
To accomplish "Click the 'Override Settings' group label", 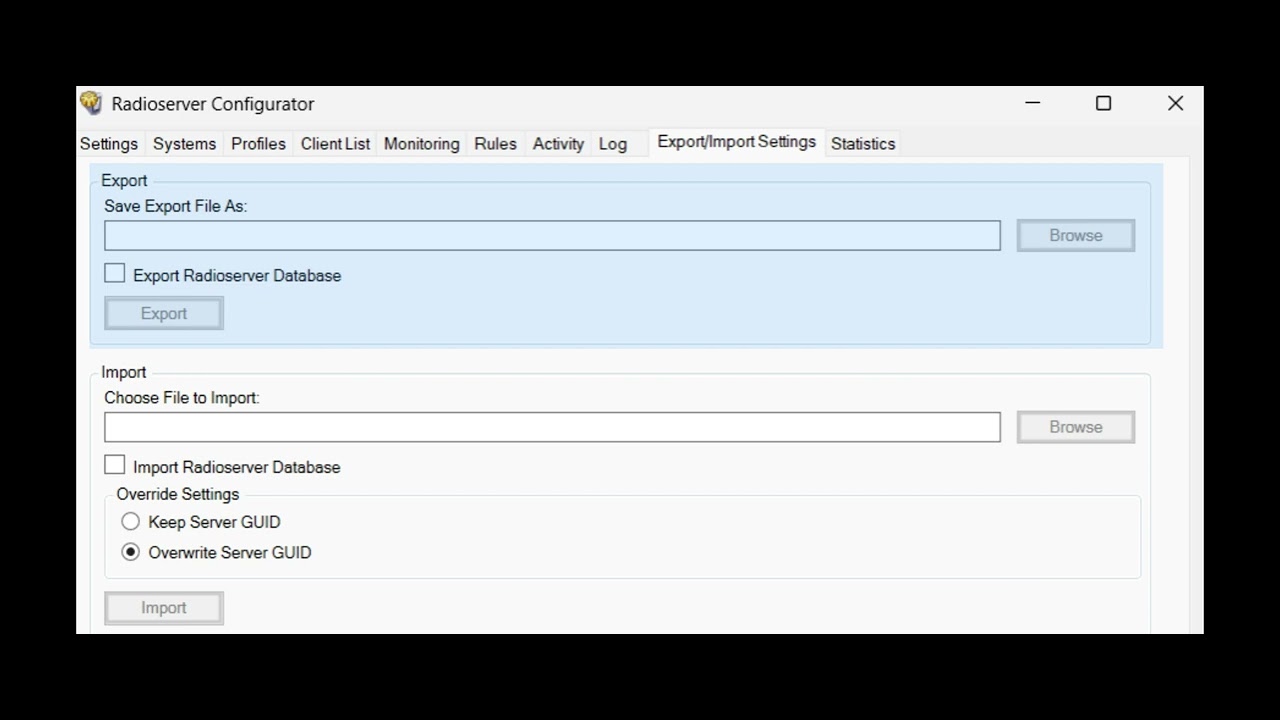I will pos(178,494).
